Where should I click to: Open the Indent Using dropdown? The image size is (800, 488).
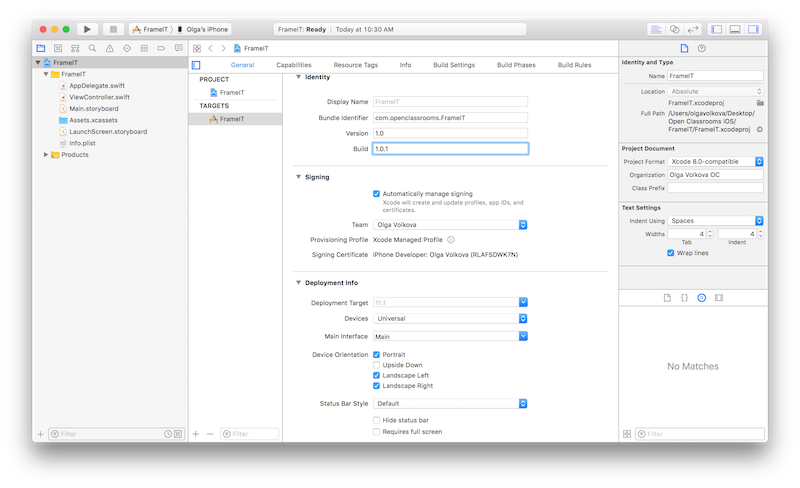coord(715,221)
